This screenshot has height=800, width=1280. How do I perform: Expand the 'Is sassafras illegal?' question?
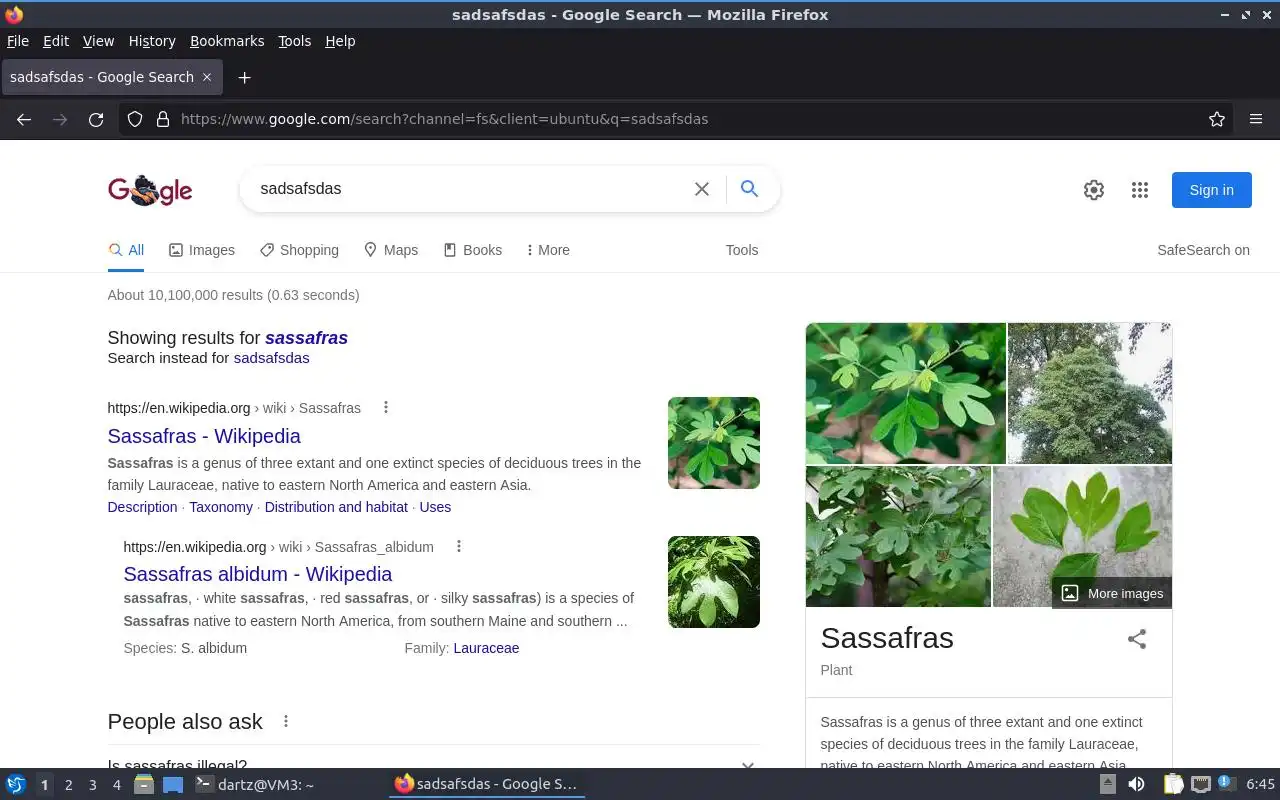point(433,766)
